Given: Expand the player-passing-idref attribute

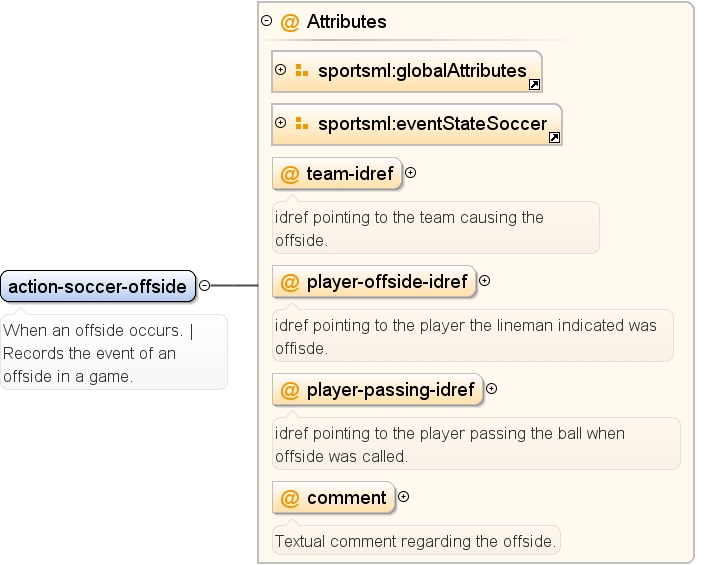Looking at the screenshot, I should (491, 389).
